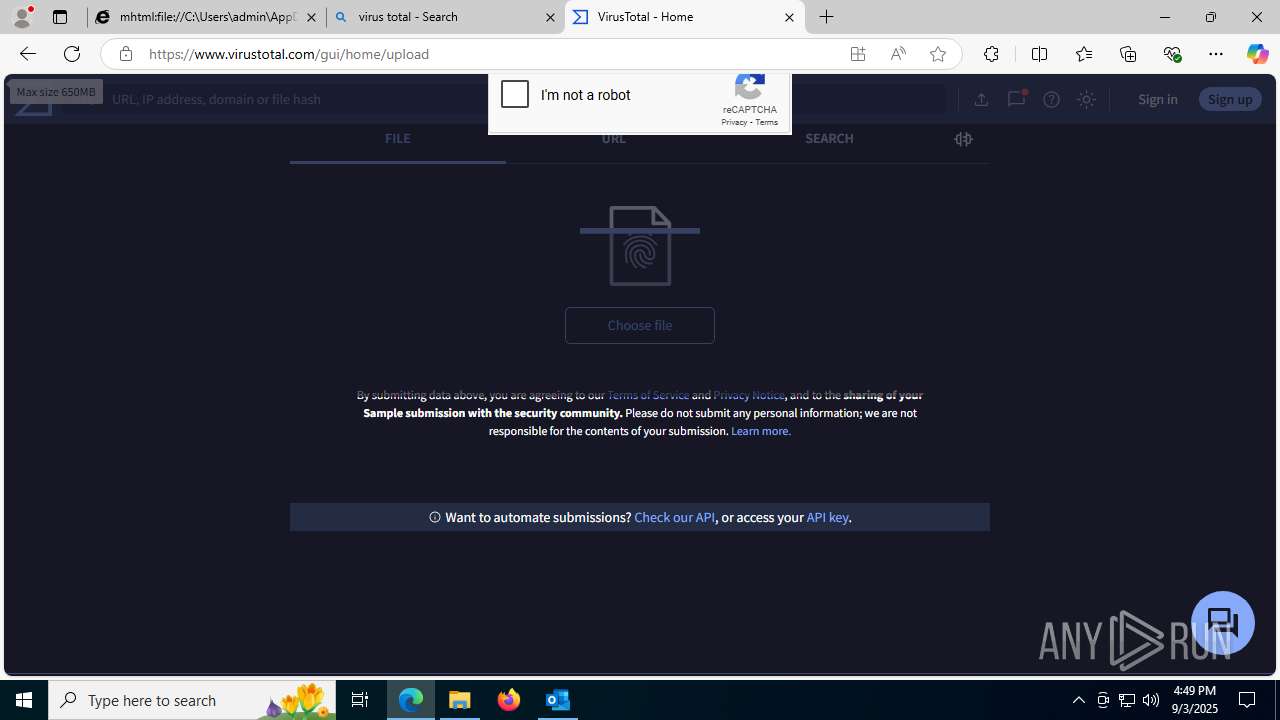Refresh the current page
1280x720 pixels.
[72, 54]
